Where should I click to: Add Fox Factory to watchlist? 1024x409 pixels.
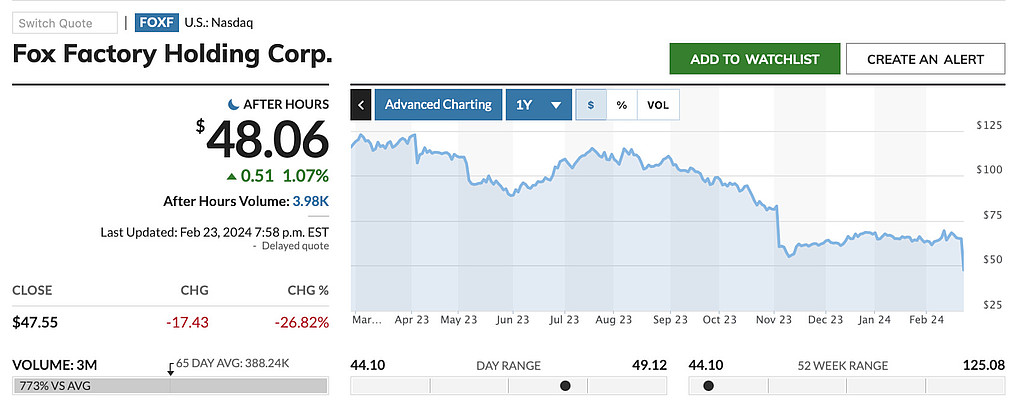754,59
